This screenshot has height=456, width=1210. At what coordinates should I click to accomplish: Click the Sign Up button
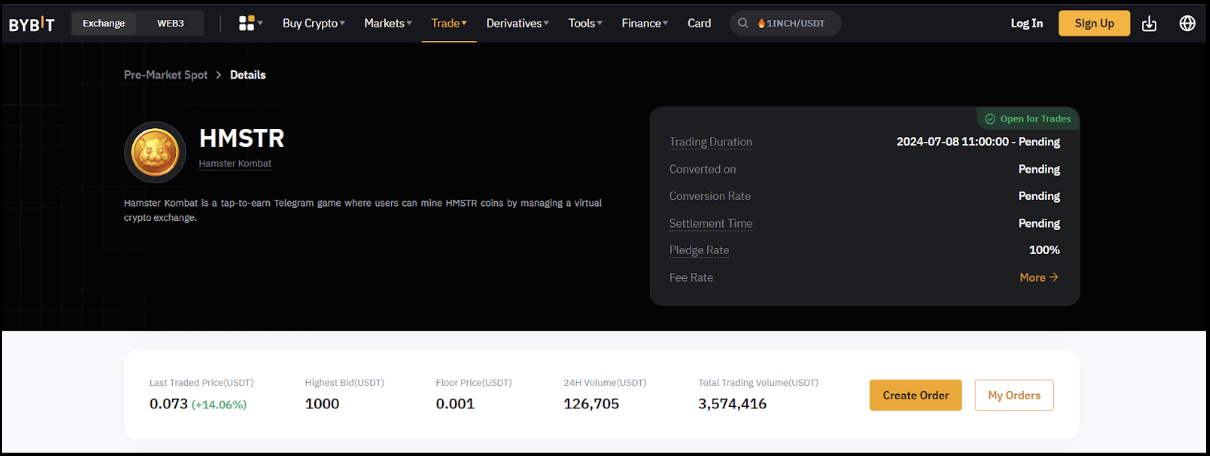point(1093,23)
